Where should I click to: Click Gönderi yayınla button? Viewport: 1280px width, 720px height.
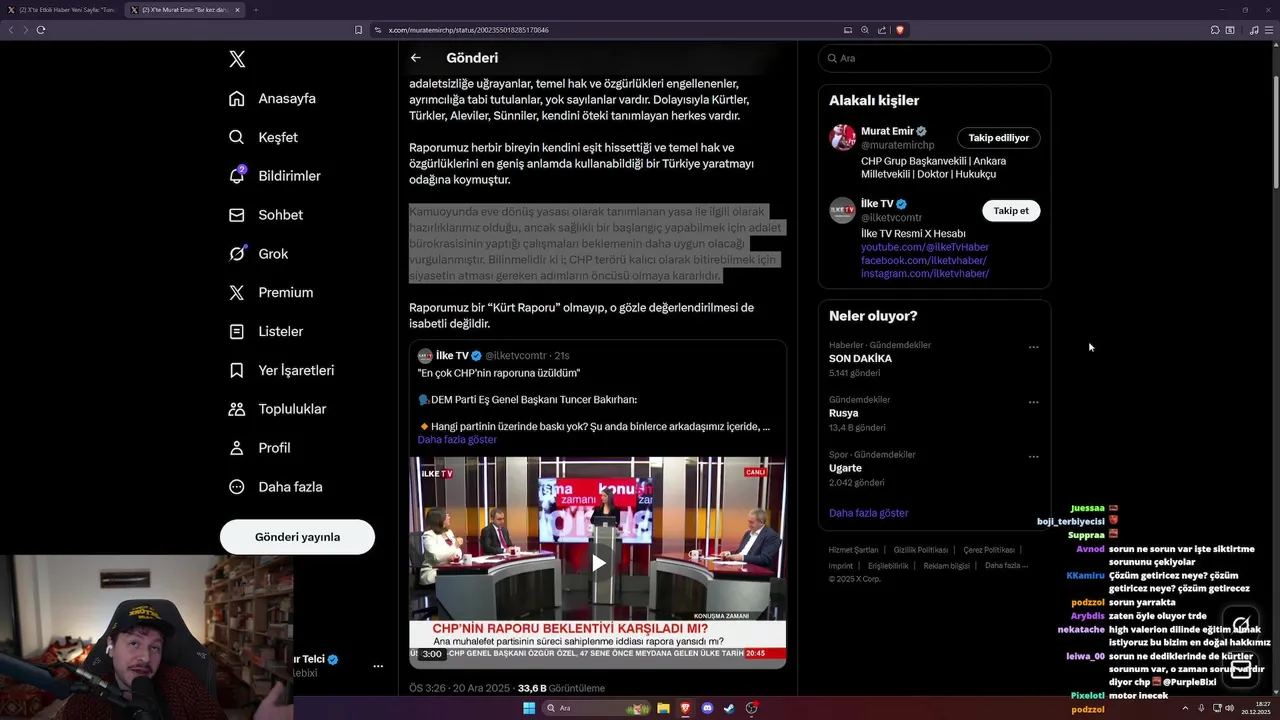coord(297,537)
